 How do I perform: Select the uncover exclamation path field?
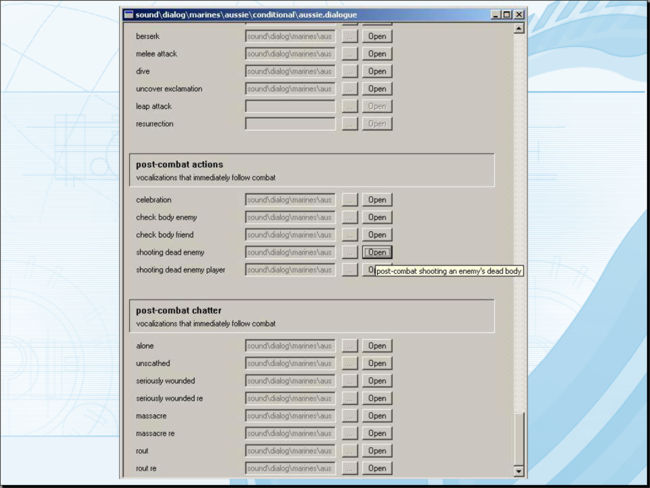[x=290, y=89]
